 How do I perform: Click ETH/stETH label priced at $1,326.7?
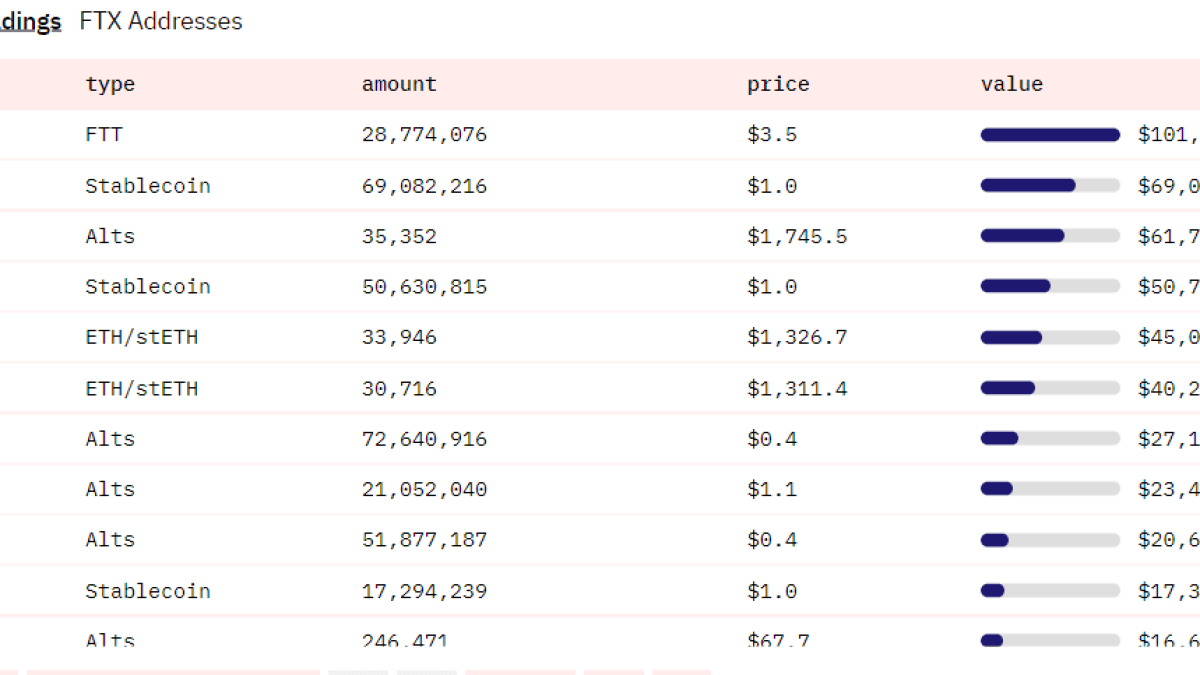(141, 337)
